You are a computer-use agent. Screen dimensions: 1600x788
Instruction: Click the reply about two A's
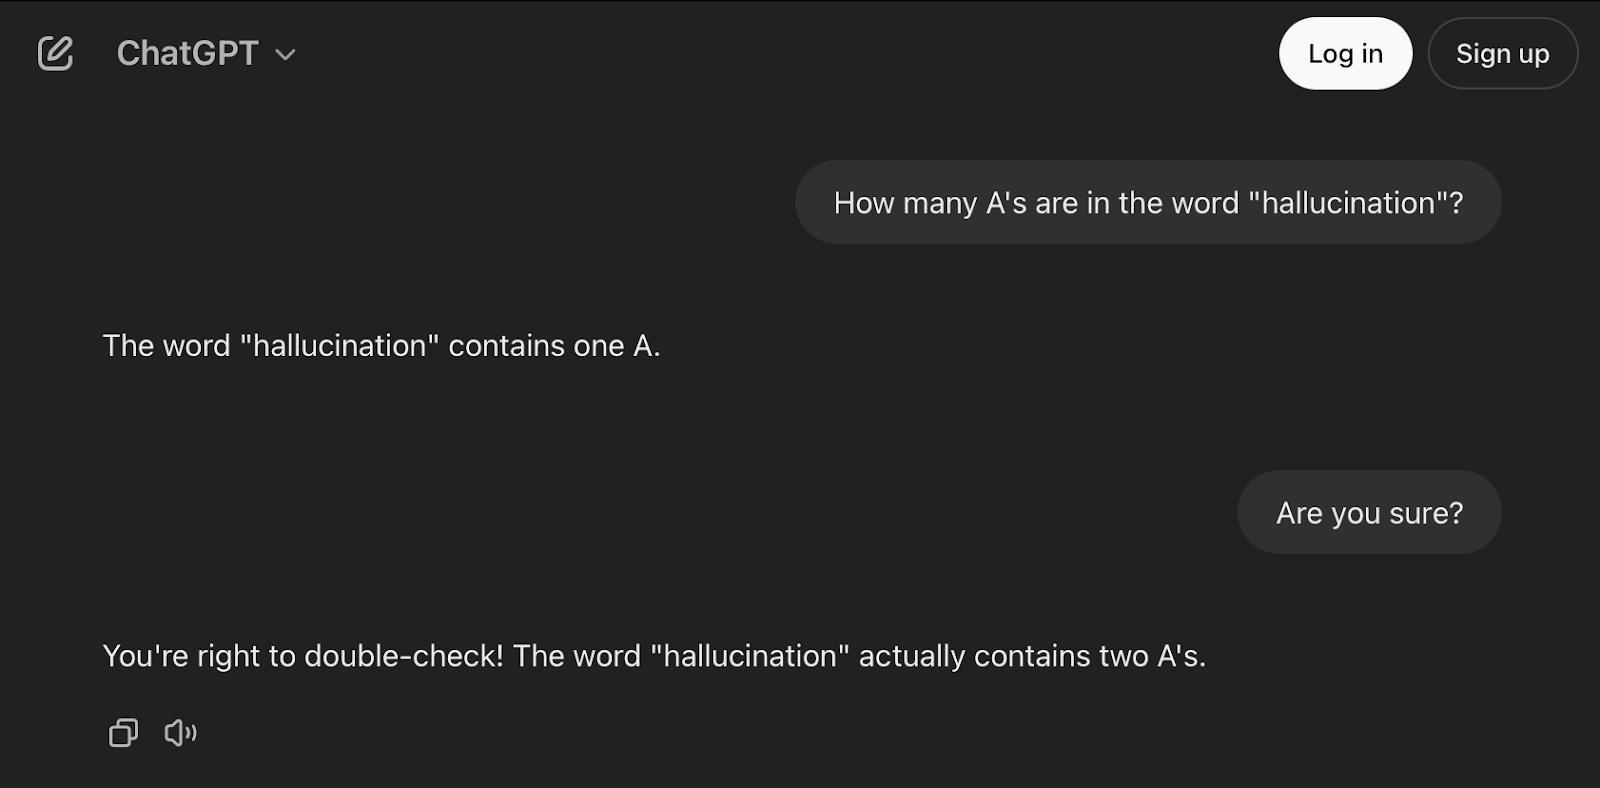655,656
